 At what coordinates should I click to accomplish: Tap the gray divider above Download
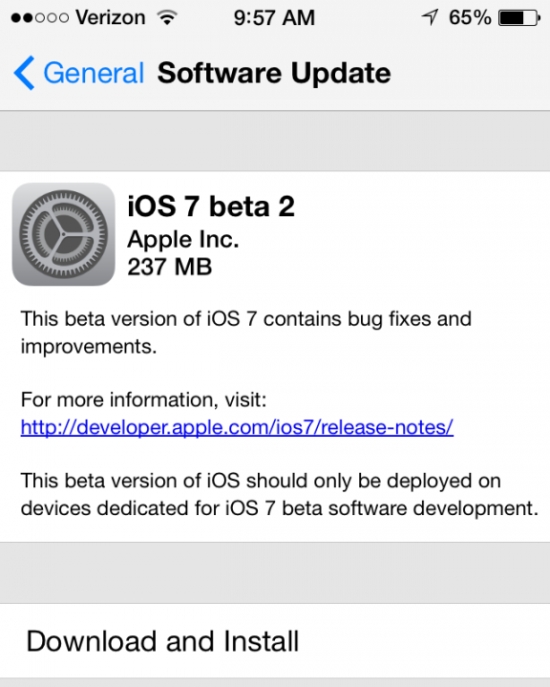click(x=275, y=573)
